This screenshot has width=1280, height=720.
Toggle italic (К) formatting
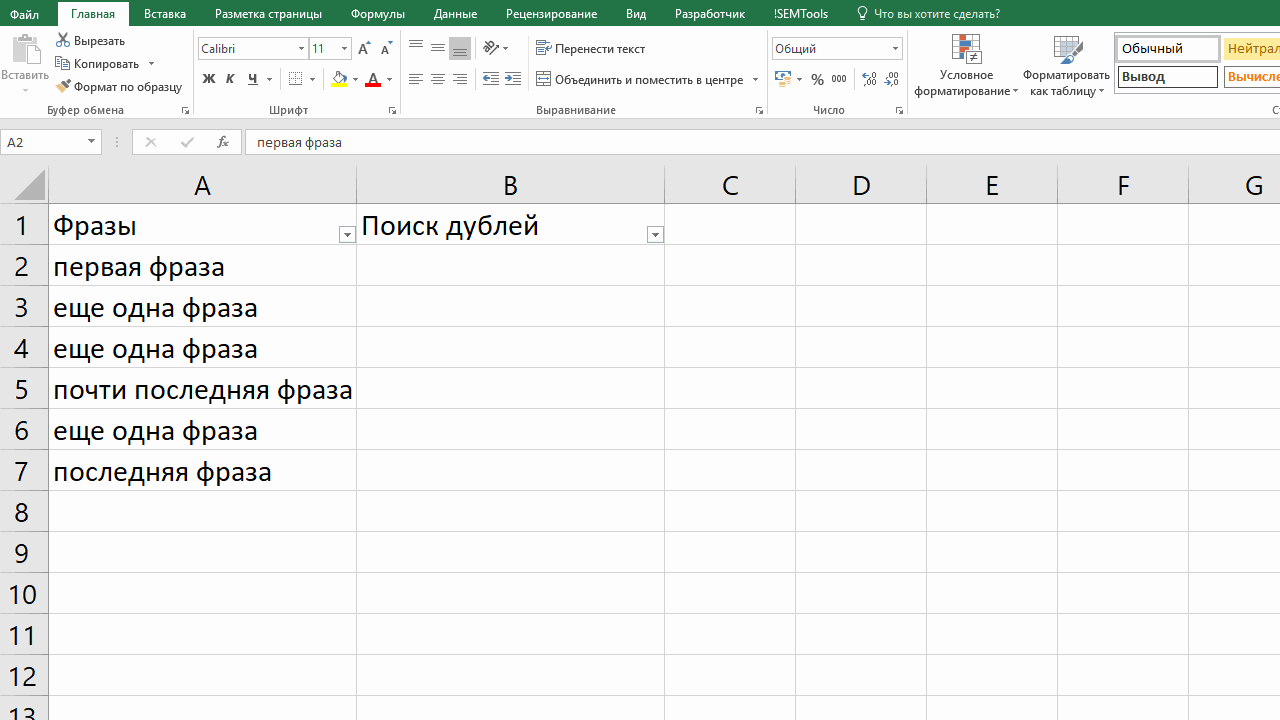pyautogui.click(x=230, y=79)
